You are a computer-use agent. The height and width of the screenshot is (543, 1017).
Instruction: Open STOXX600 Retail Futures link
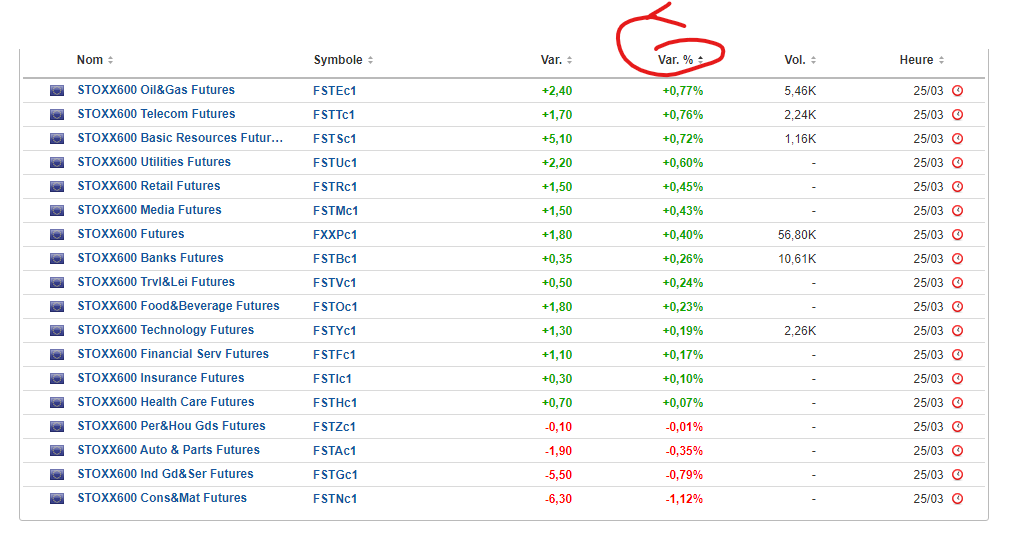point(149,186)
